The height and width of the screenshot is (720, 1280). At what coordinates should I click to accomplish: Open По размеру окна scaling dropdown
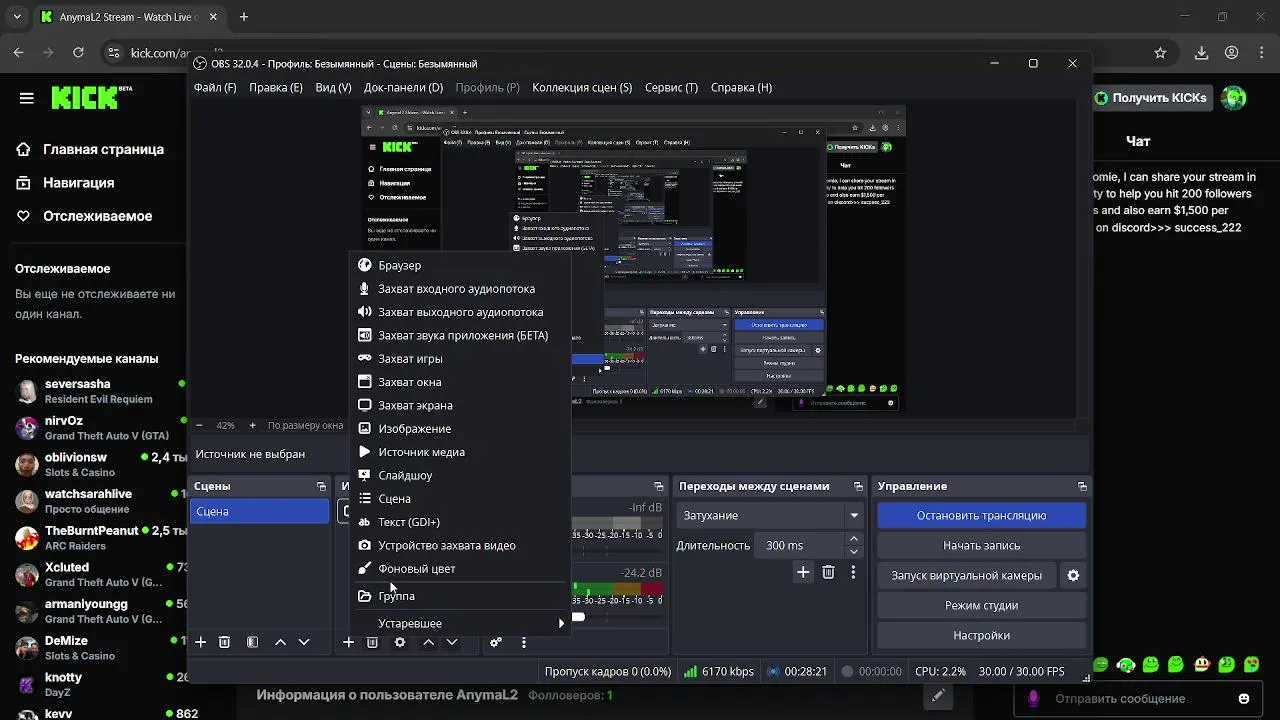305,425
